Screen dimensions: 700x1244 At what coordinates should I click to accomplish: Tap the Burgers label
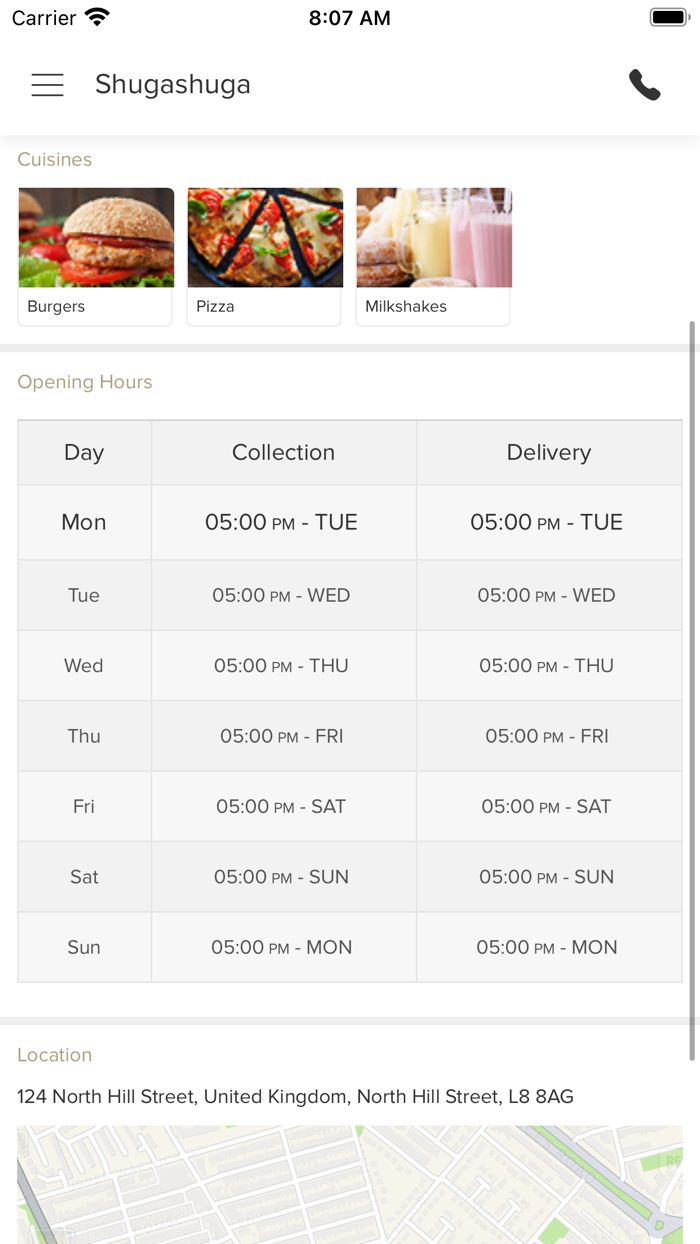(56, 307)
